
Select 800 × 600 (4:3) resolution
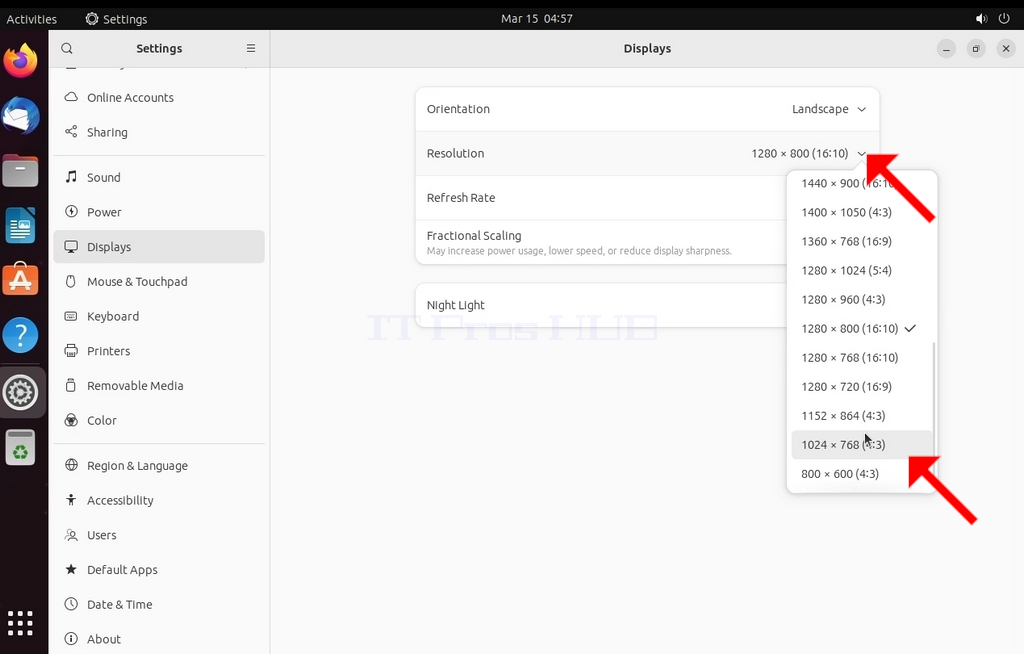(x=862, y=474)
